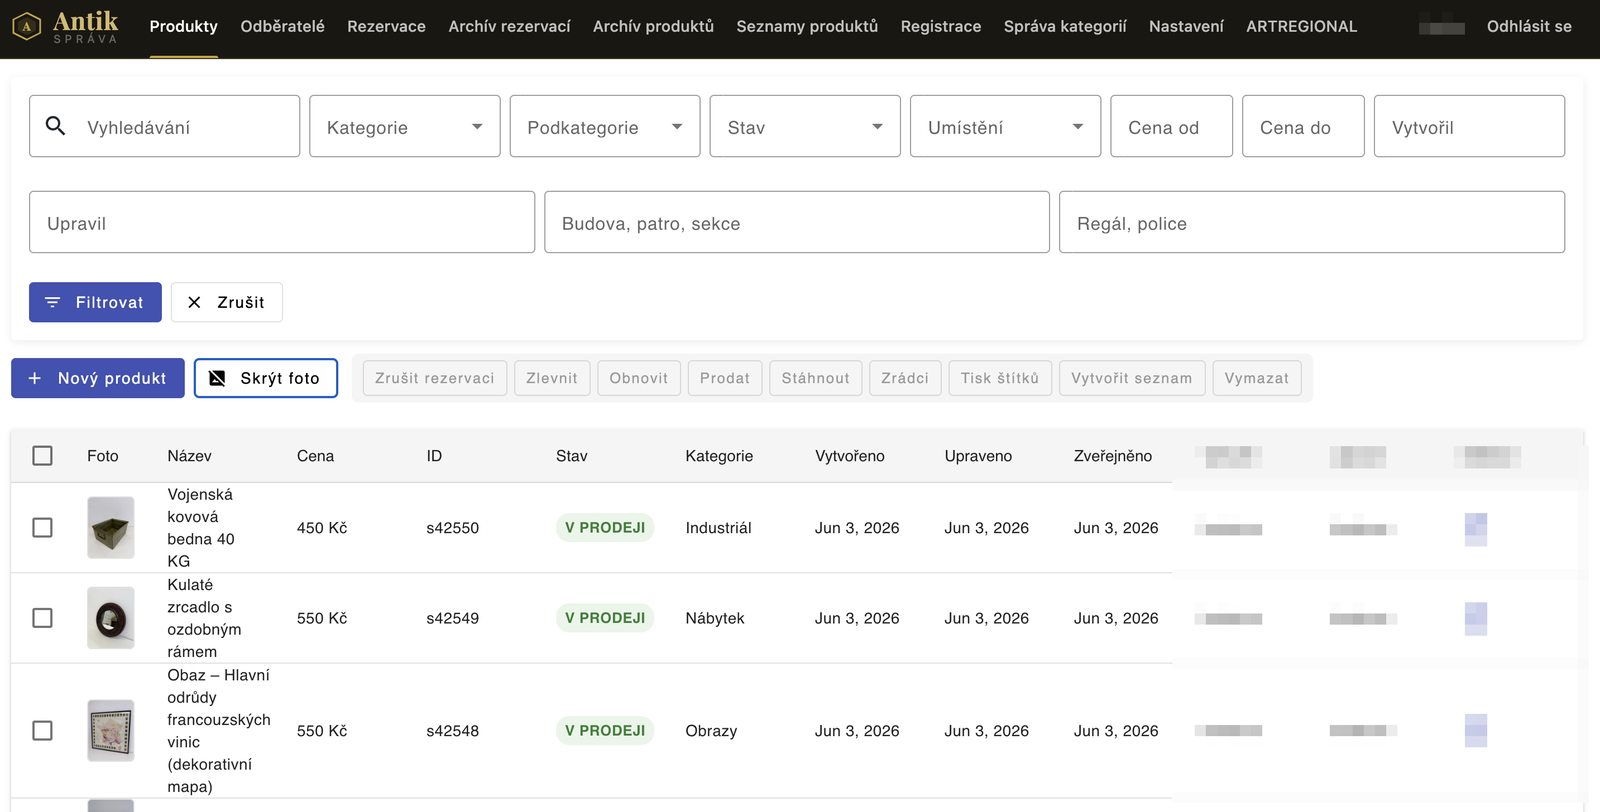Screen dimensions: 1600x812
Task: Expand the Stav dropdown
Action: coord(805,126)
